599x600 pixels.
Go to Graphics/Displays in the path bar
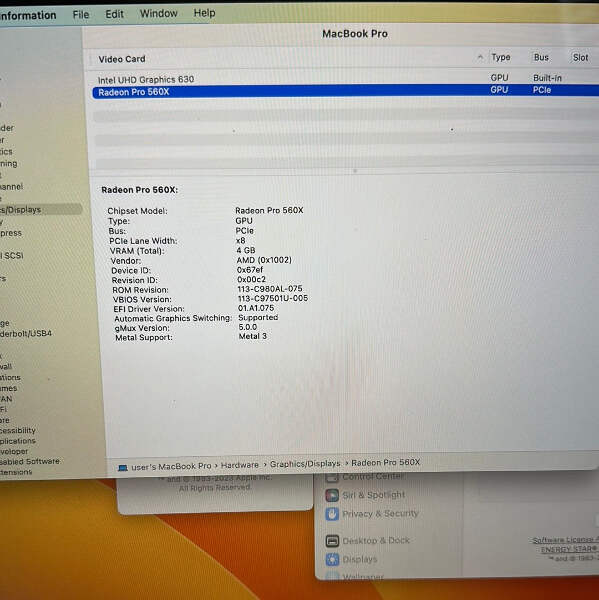305,464
